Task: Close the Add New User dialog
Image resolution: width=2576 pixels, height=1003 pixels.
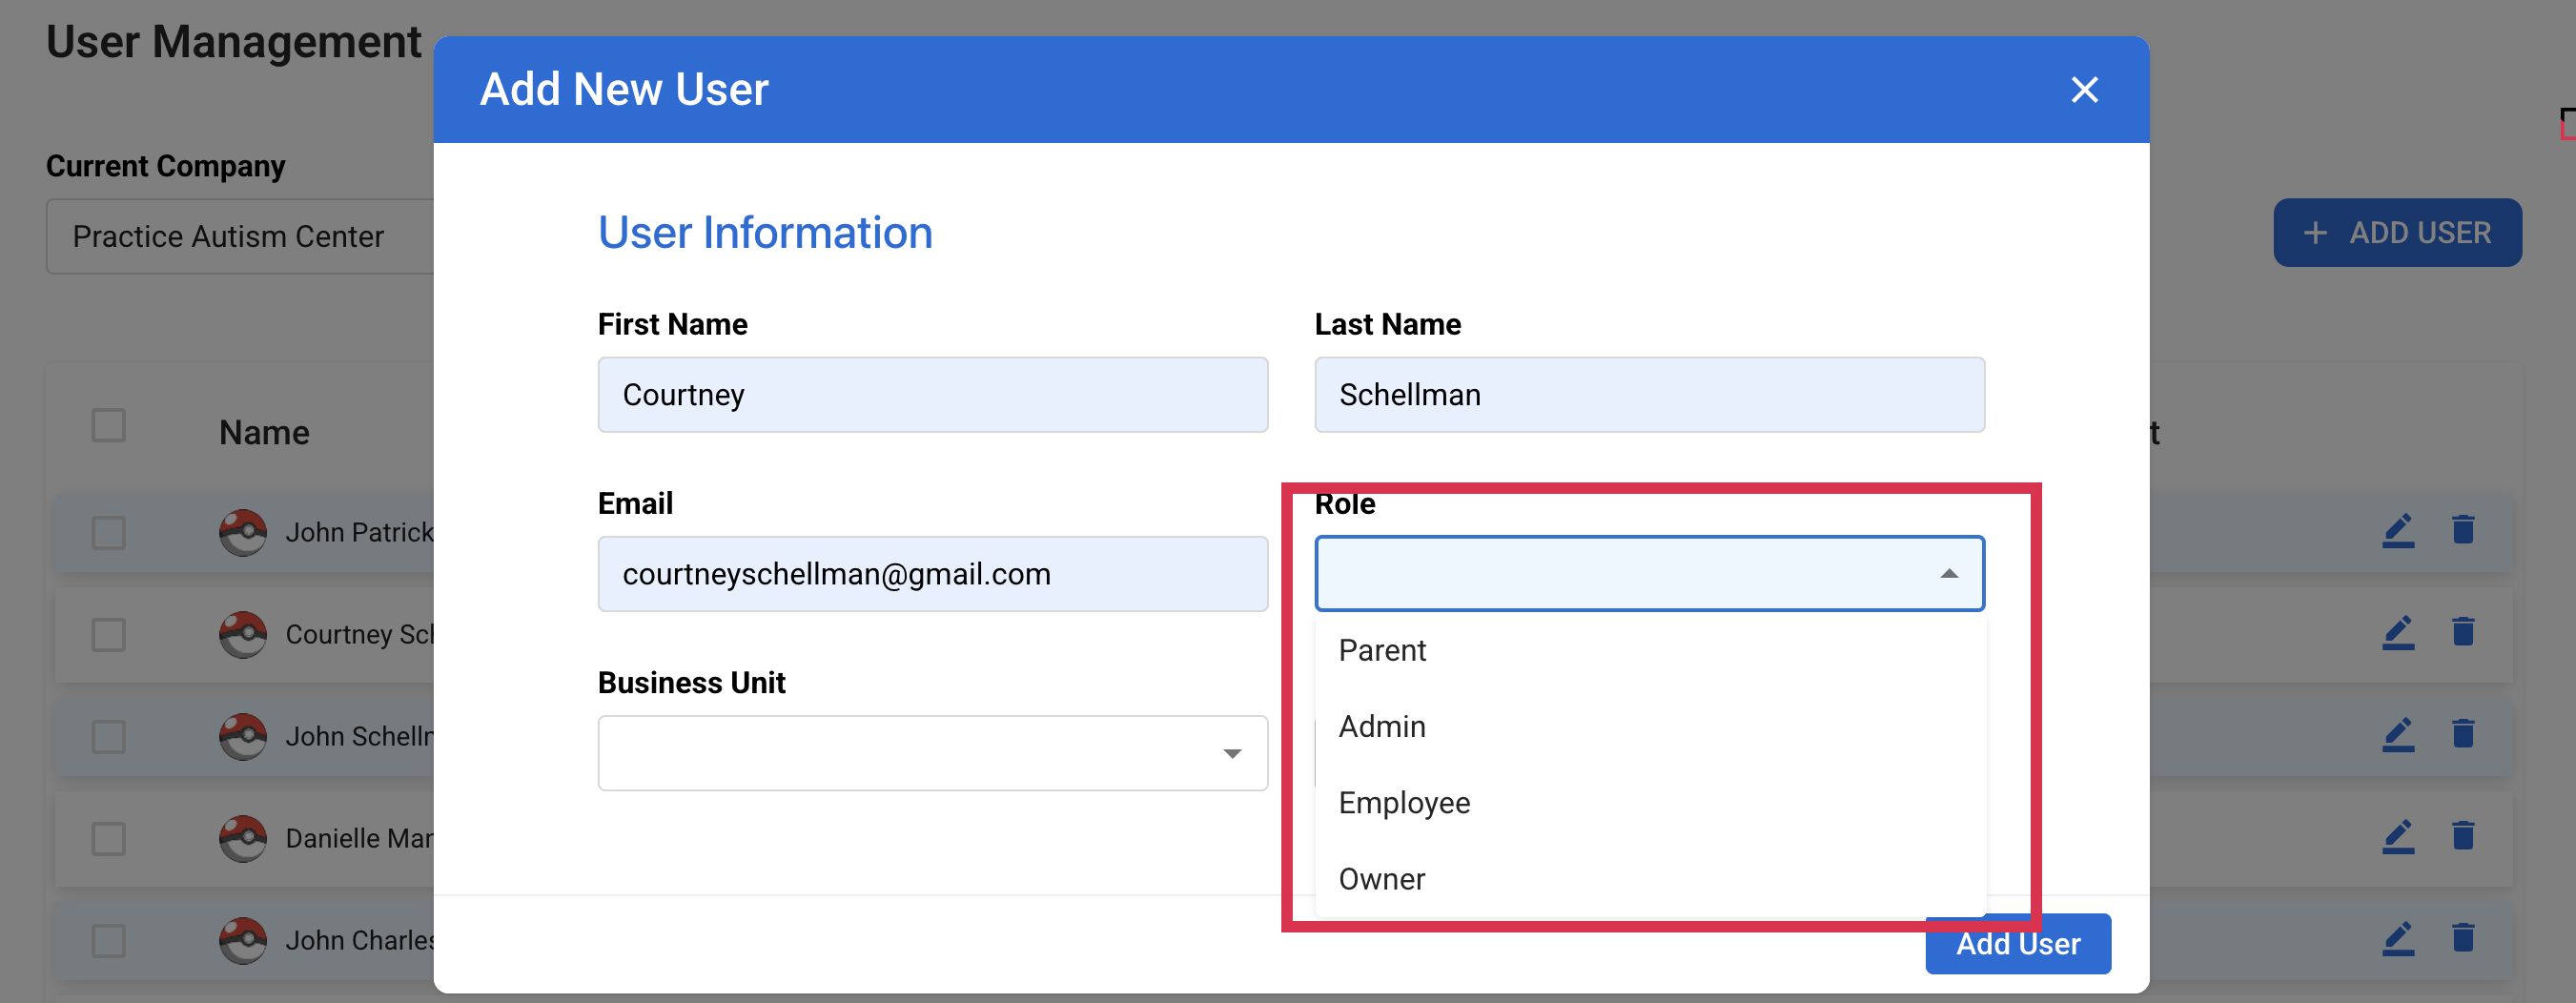Action: click(x=2084, y=89)
